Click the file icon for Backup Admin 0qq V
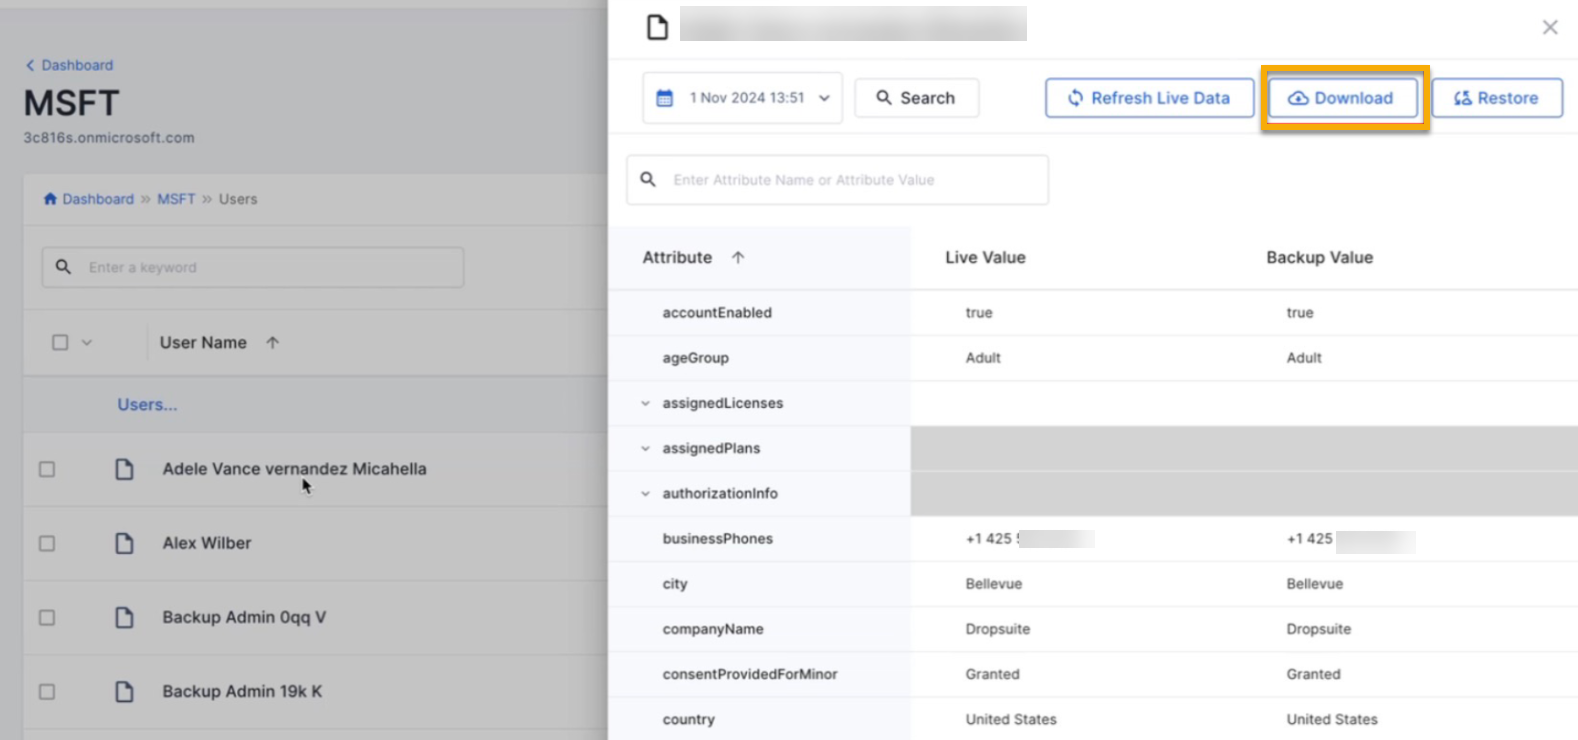 tap(124, 617)
